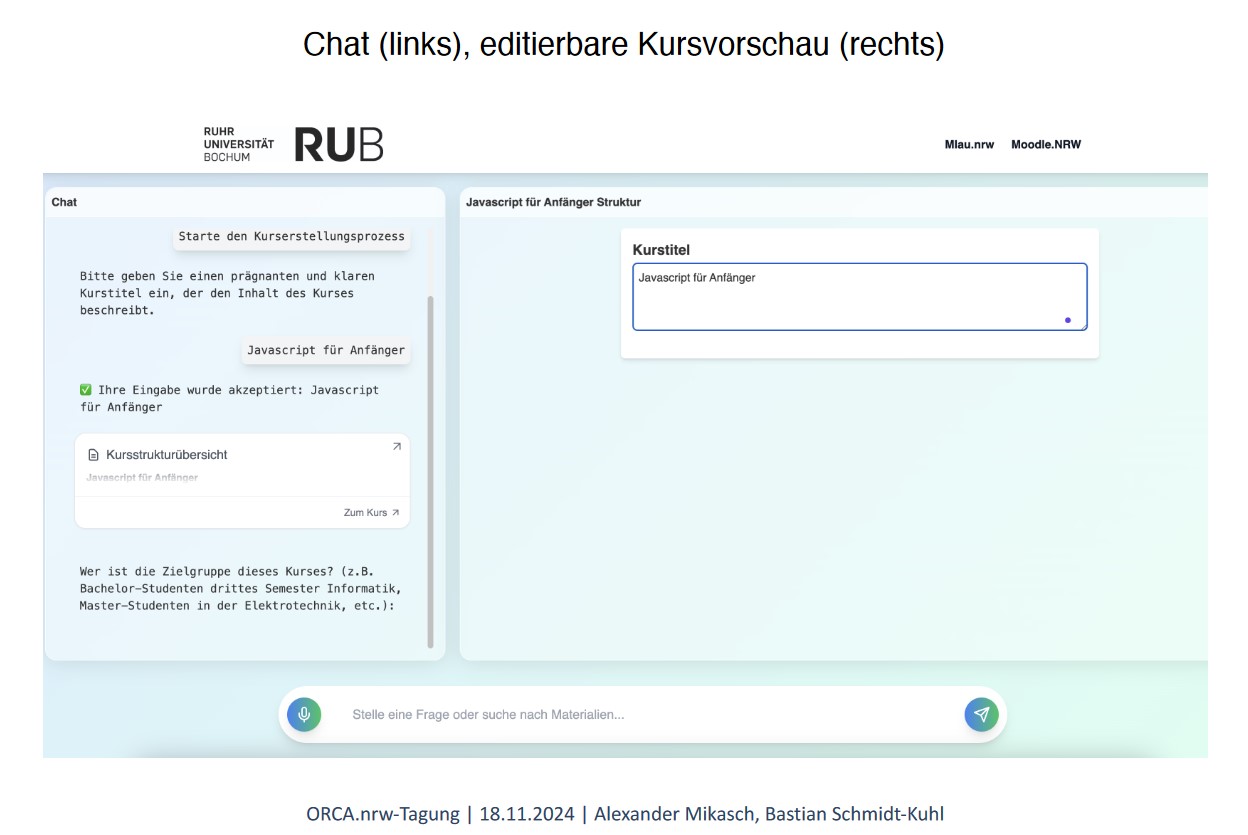This screenshot has width=1248, height=835.
Task: Select the Javascript für Anfänger Struktur header
Action: click(x=553, y=202)
